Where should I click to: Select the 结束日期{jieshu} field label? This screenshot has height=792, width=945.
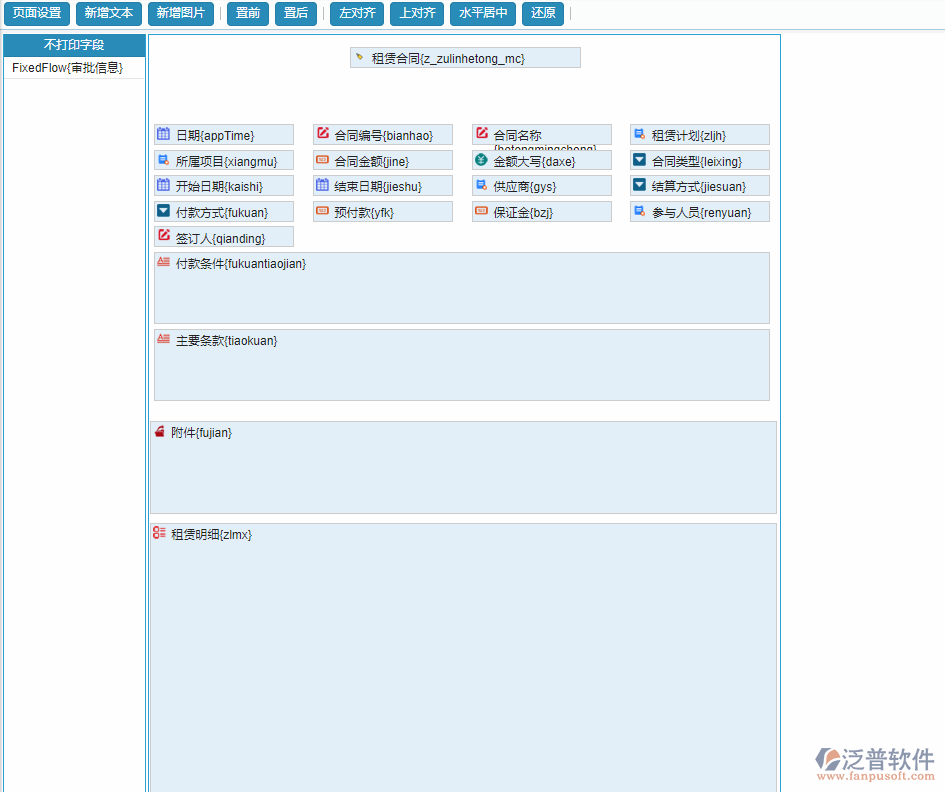coord(378,187)
